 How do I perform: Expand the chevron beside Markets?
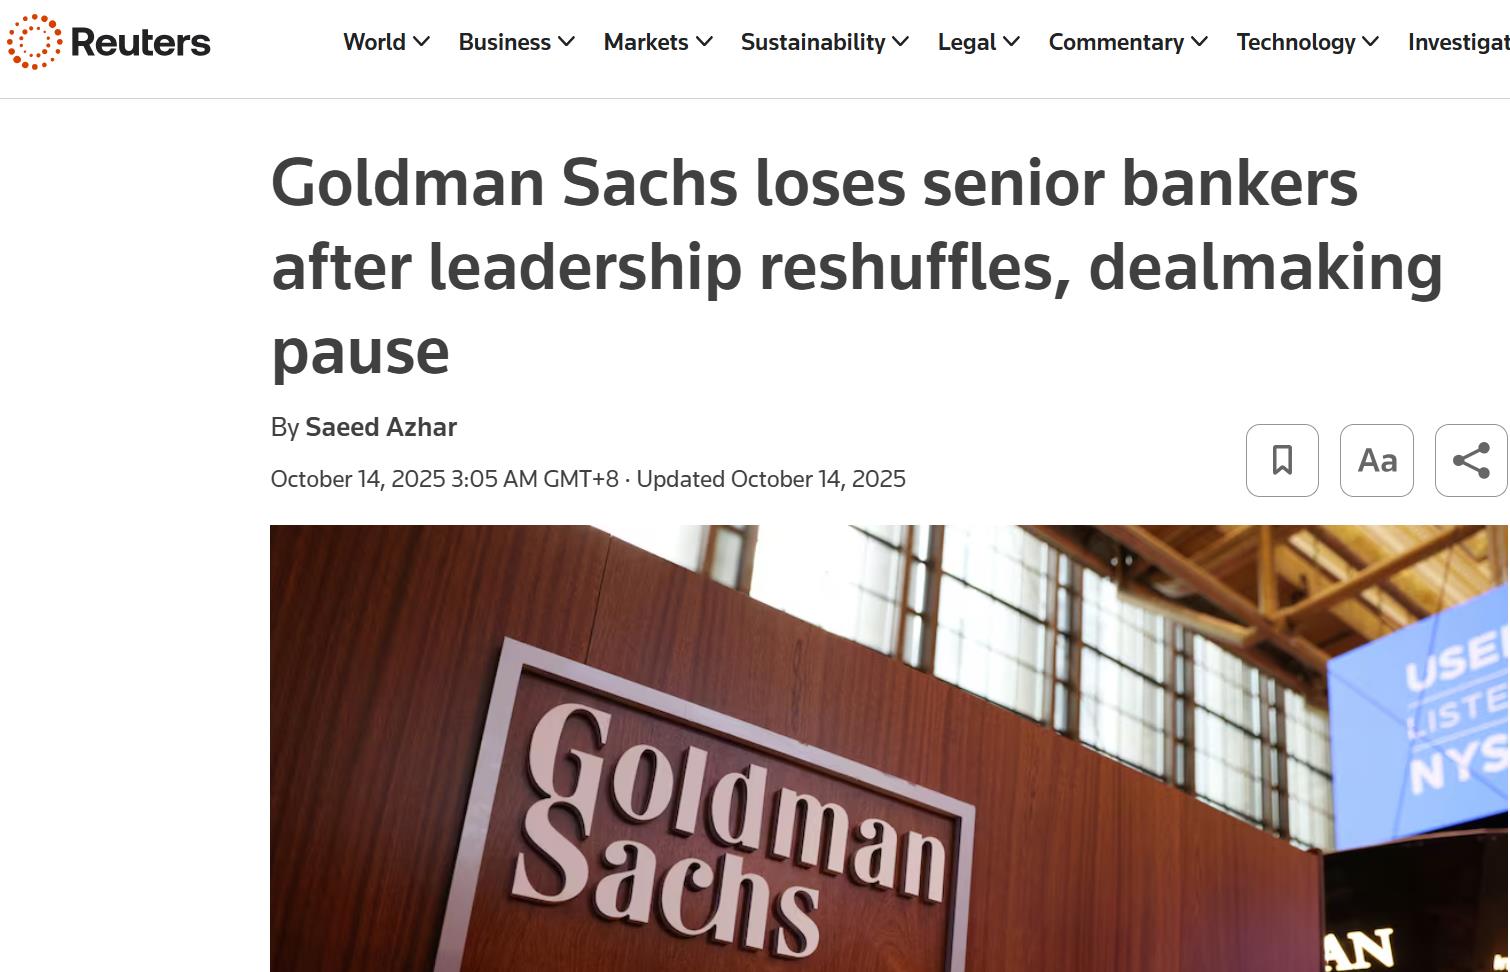[x=705, y=42]
